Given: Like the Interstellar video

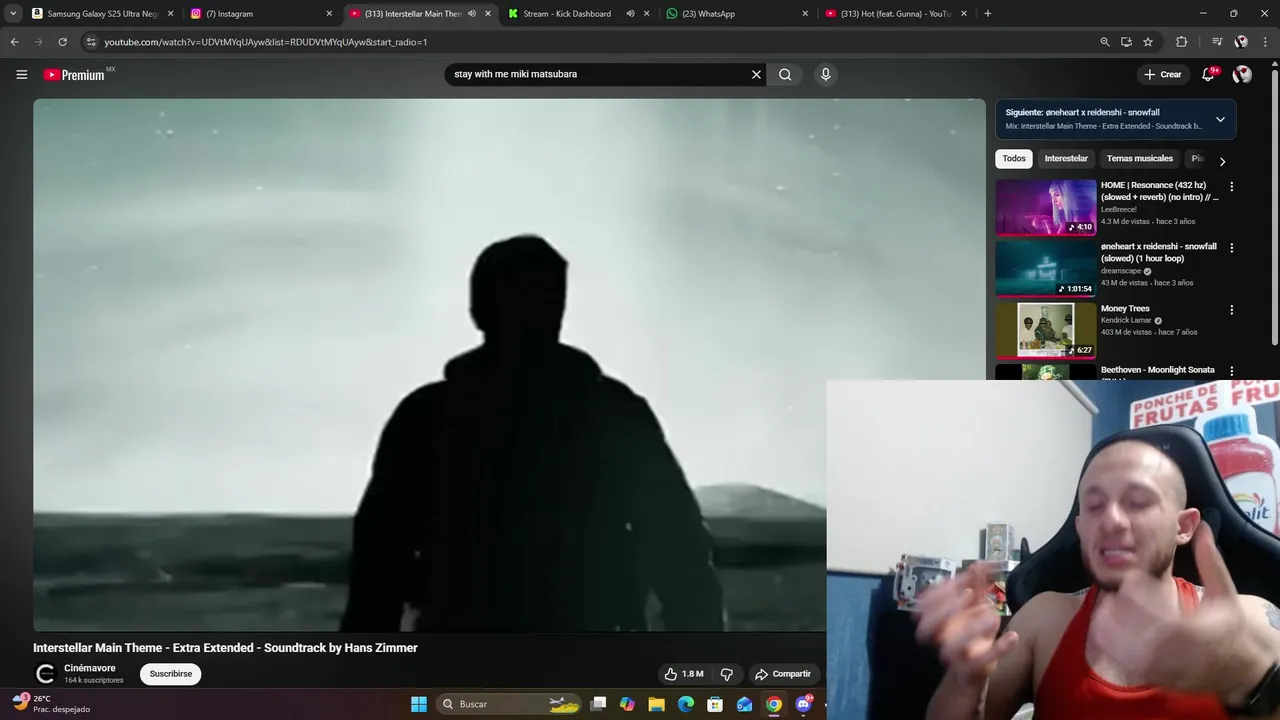Looking at the screenshot, I should (684, 674).
